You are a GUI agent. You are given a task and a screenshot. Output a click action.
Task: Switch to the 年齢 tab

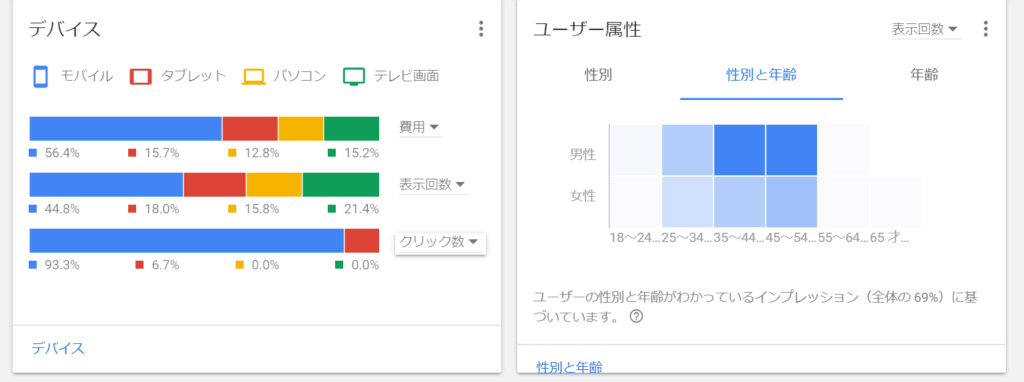coord(924,75)
